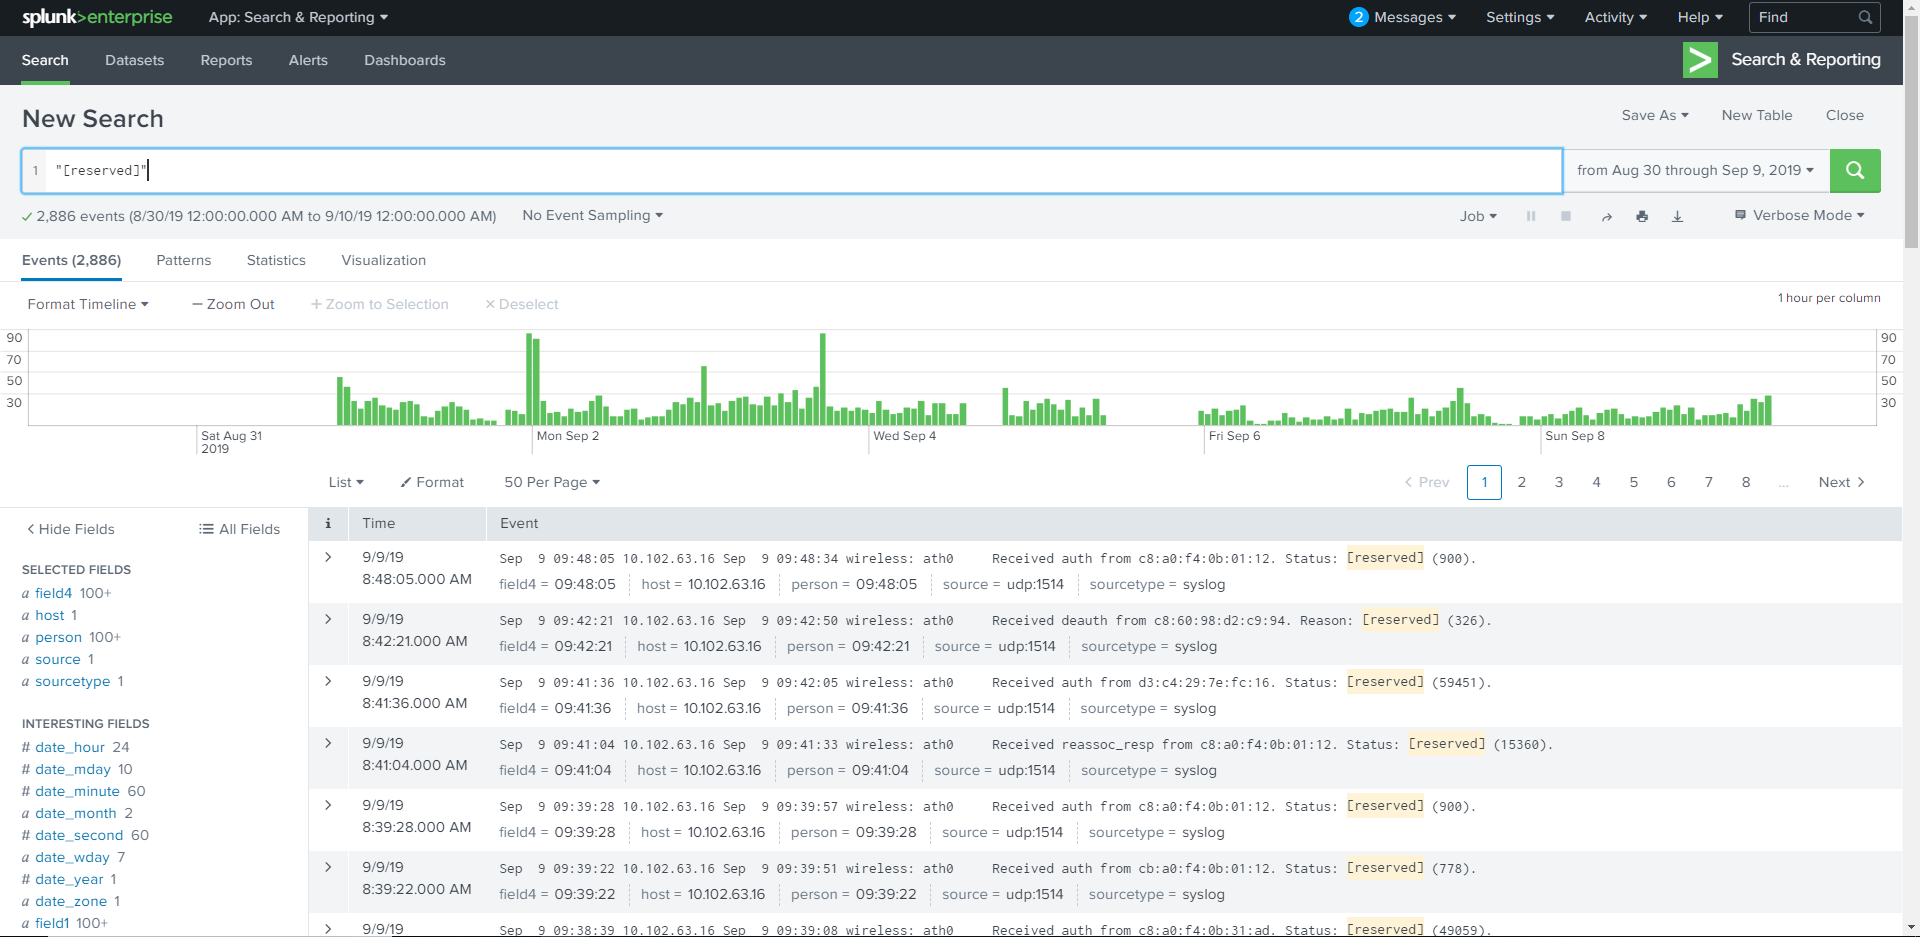Click the Search & Reporting app logo

1700,60
